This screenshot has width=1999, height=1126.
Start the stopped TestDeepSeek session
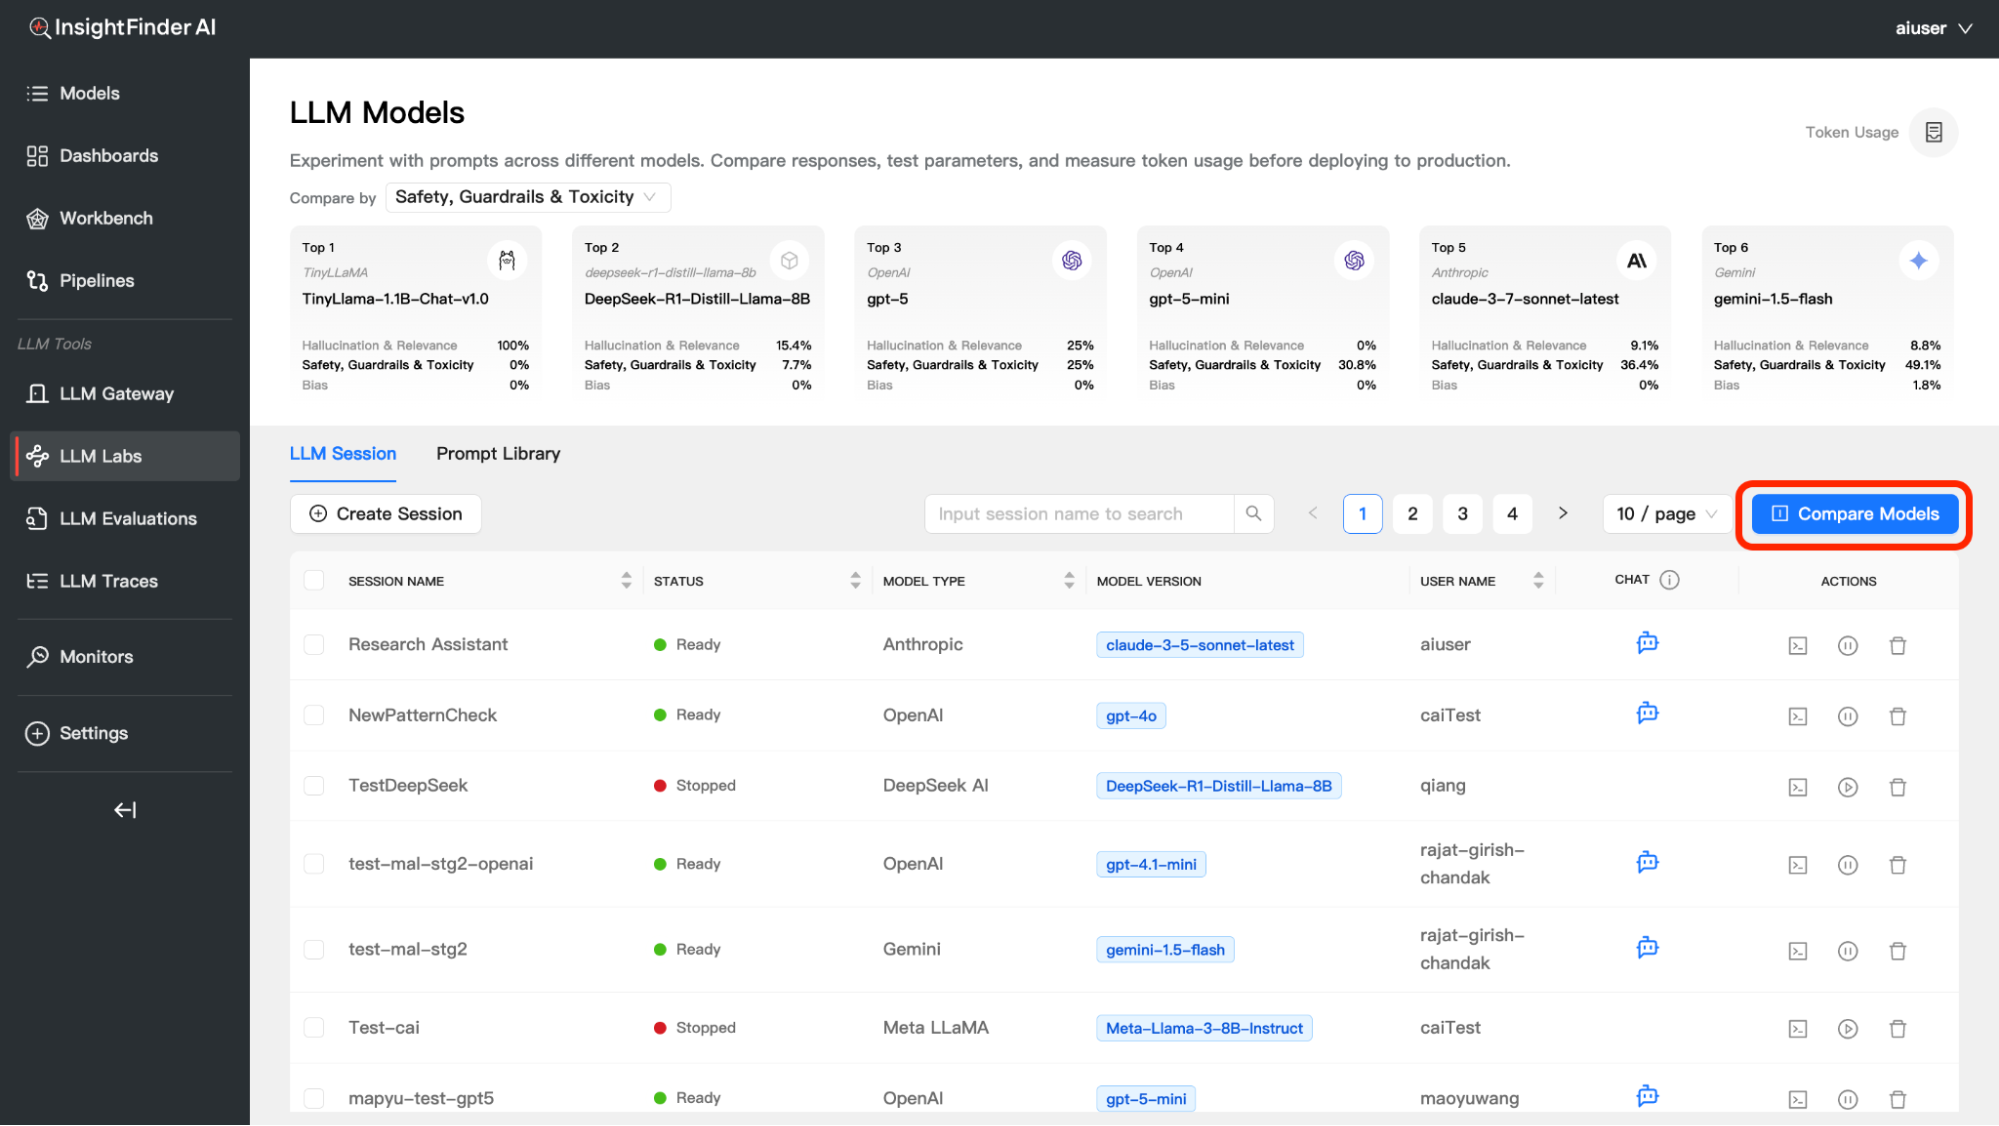(1847, 787)
